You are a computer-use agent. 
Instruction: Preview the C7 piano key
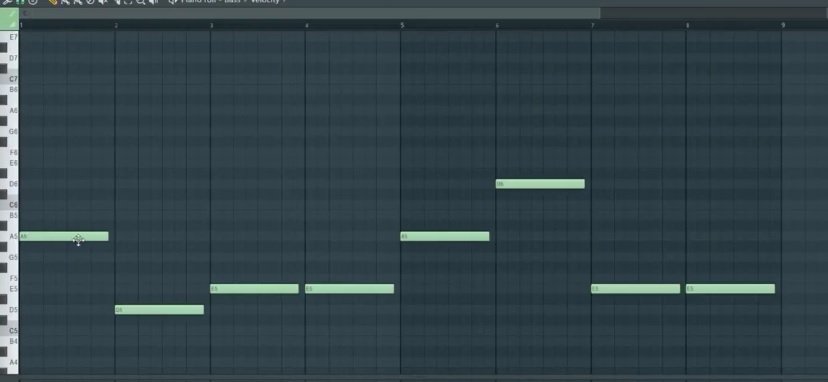pyautogui.click(x=10, y=79)
